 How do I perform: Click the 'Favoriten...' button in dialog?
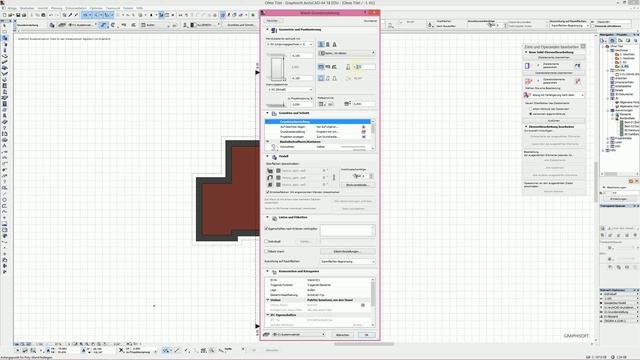(273, 20)
